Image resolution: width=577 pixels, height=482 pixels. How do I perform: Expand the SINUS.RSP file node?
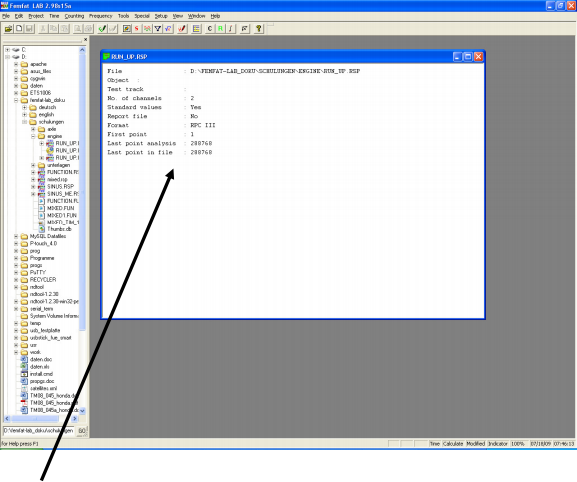33,187
